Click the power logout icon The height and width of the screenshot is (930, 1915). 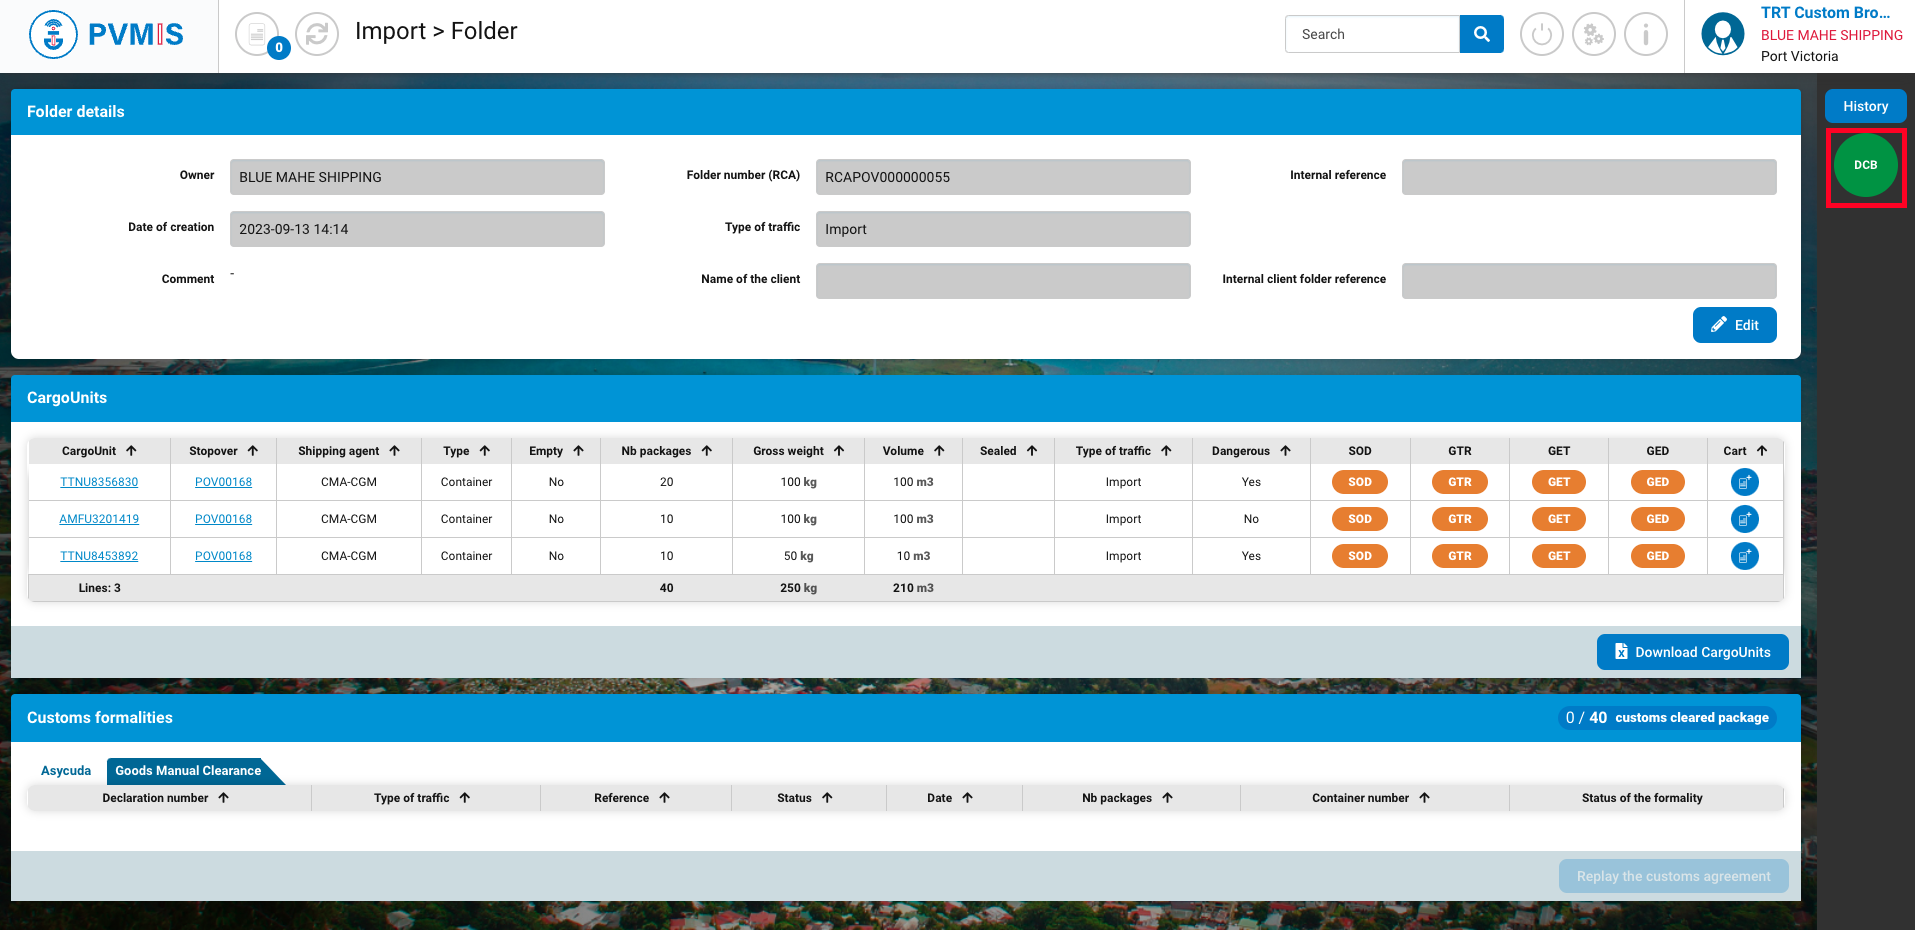(x=1541, y=35)
